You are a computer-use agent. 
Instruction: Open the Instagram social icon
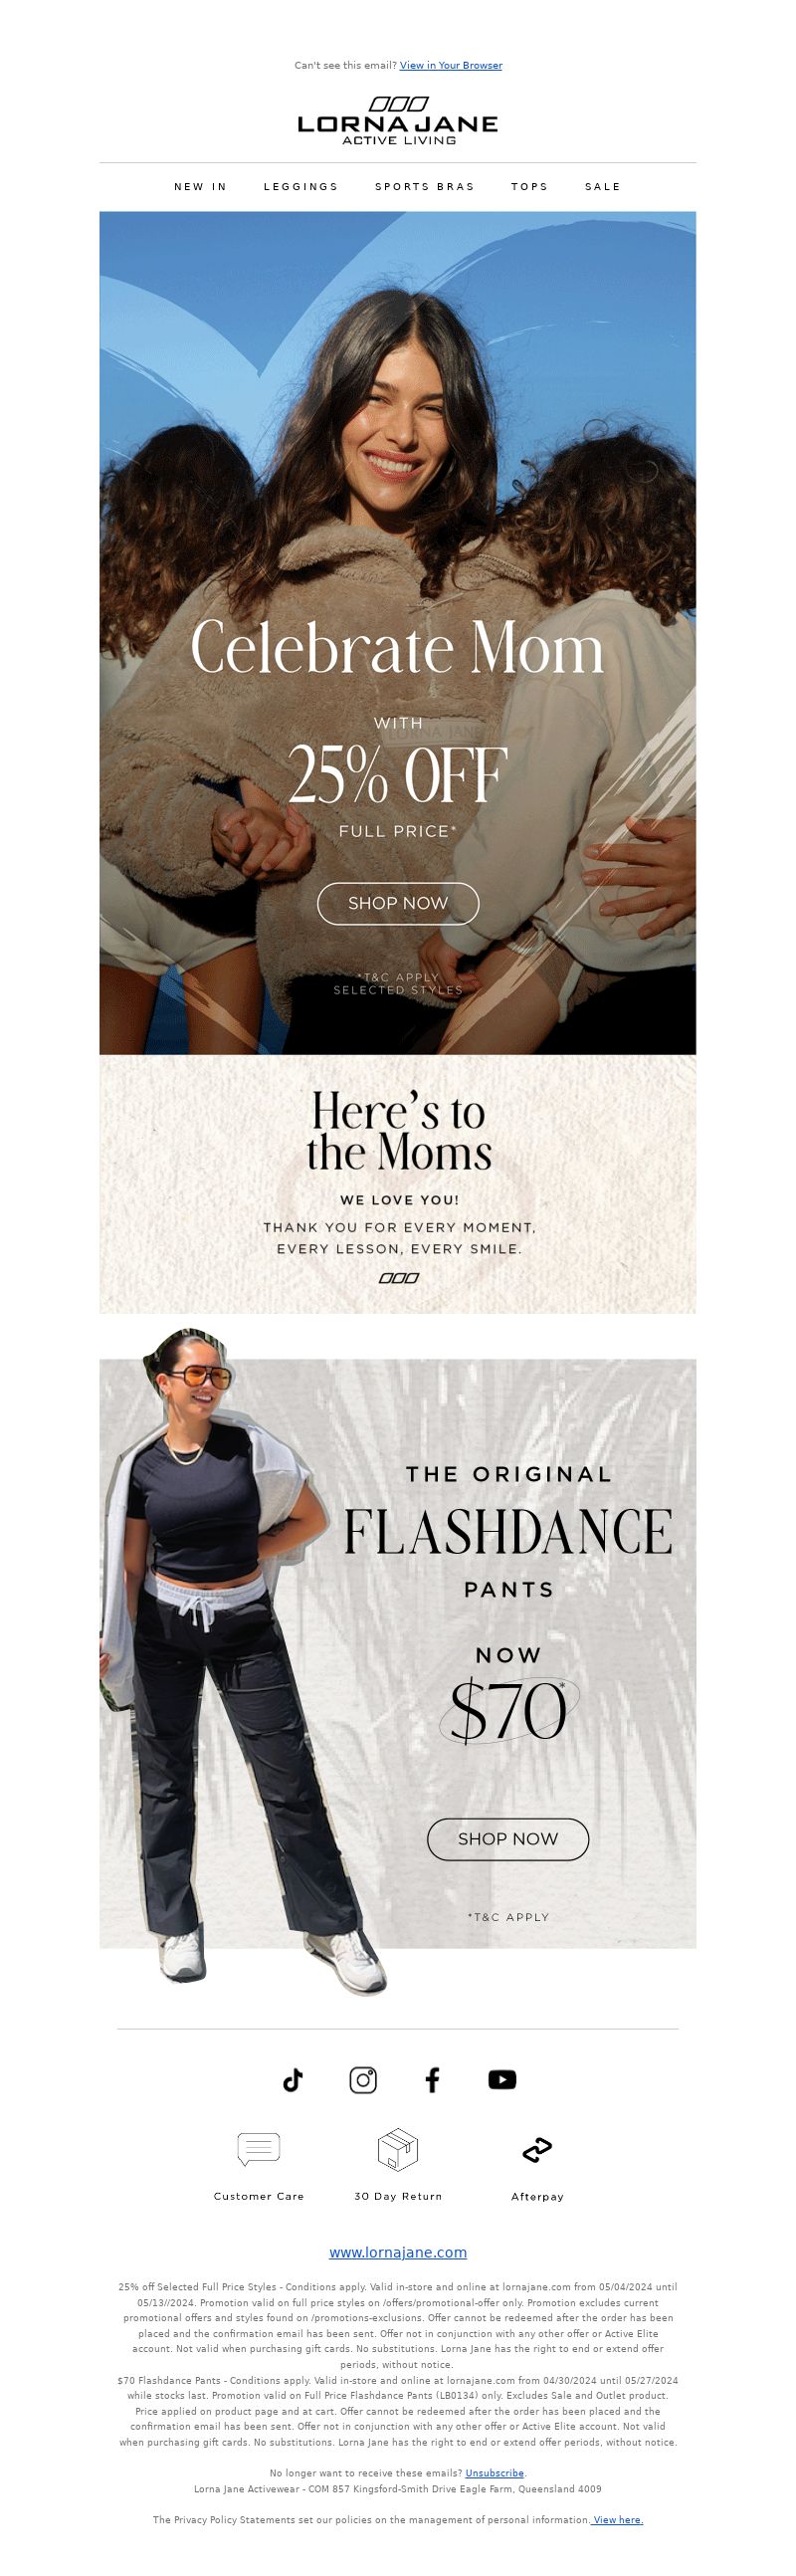[363, 2080]
